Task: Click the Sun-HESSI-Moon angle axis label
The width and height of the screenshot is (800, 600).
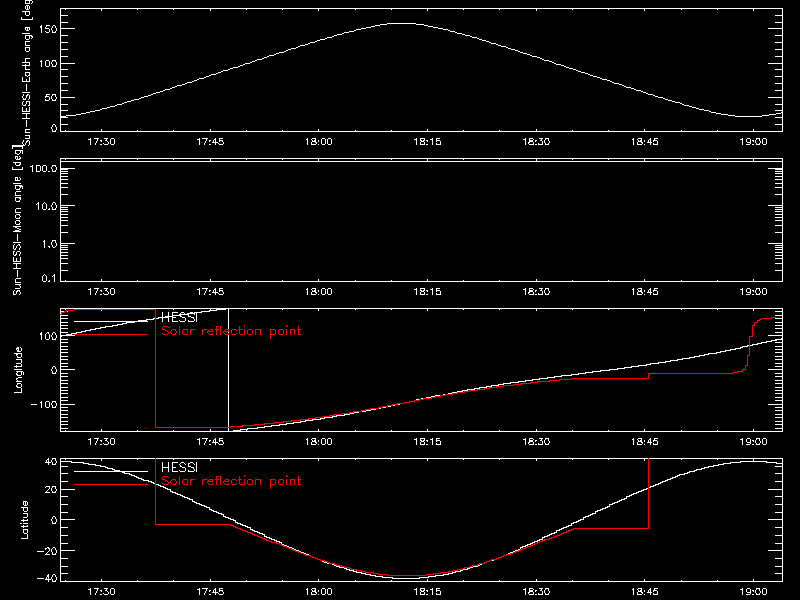Action: click(x=17, y=220)
